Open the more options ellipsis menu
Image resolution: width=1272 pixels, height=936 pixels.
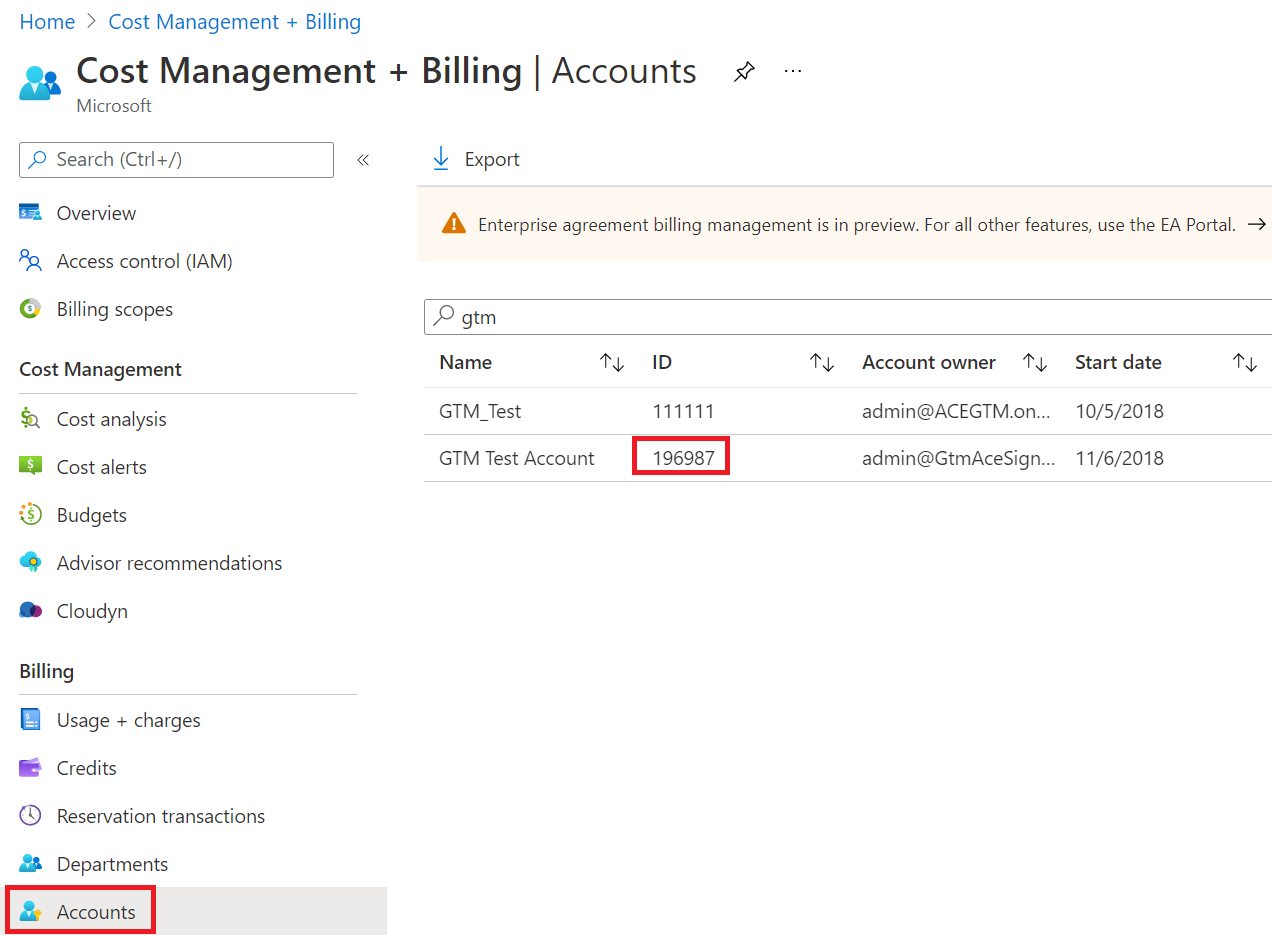793,72
